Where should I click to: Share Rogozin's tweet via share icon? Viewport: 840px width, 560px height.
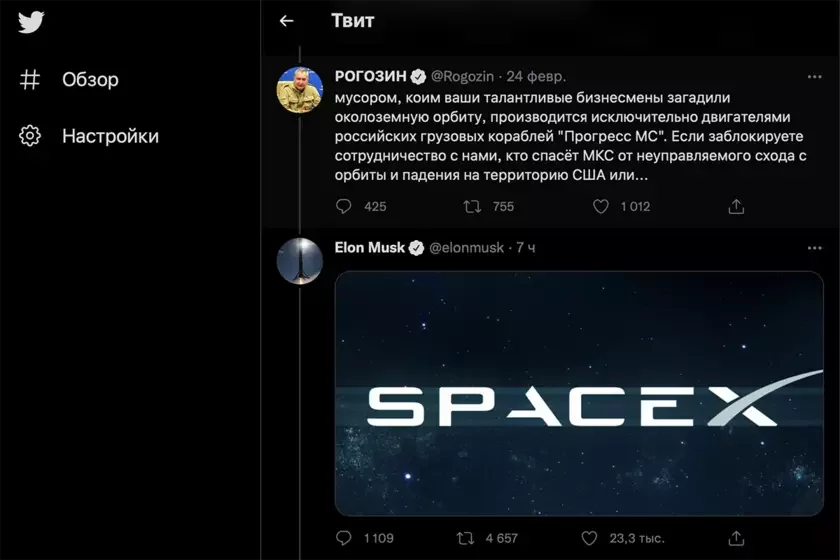pyautogui.click(x=736, y=206)
